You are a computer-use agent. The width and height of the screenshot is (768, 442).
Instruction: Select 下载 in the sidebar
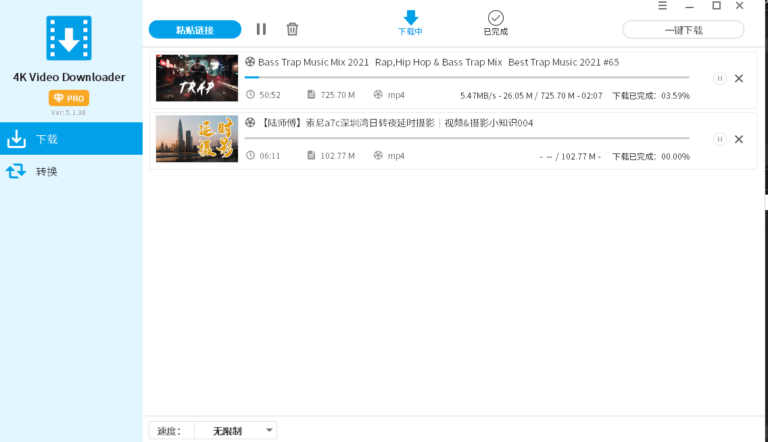click(72, 139)
